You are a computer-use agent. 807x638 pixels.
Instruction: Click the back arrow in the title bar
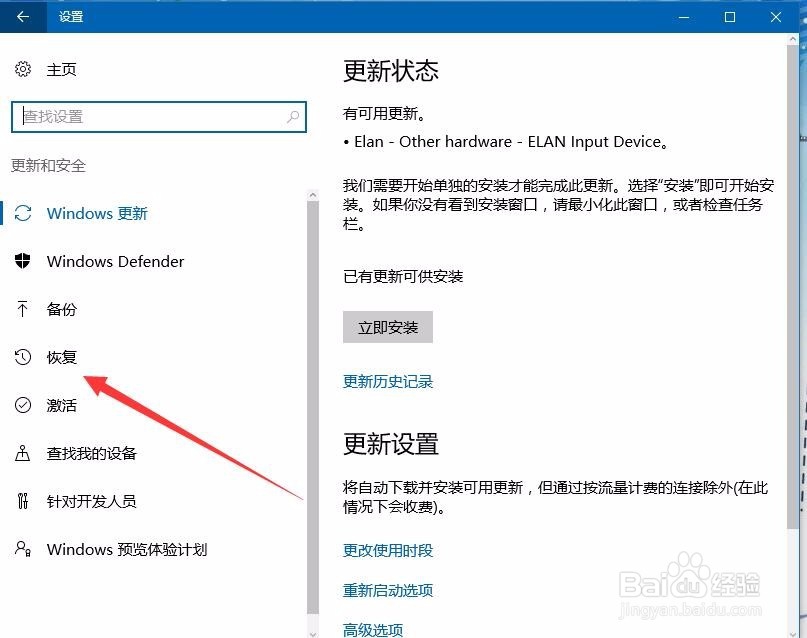[x=22, y=17]
